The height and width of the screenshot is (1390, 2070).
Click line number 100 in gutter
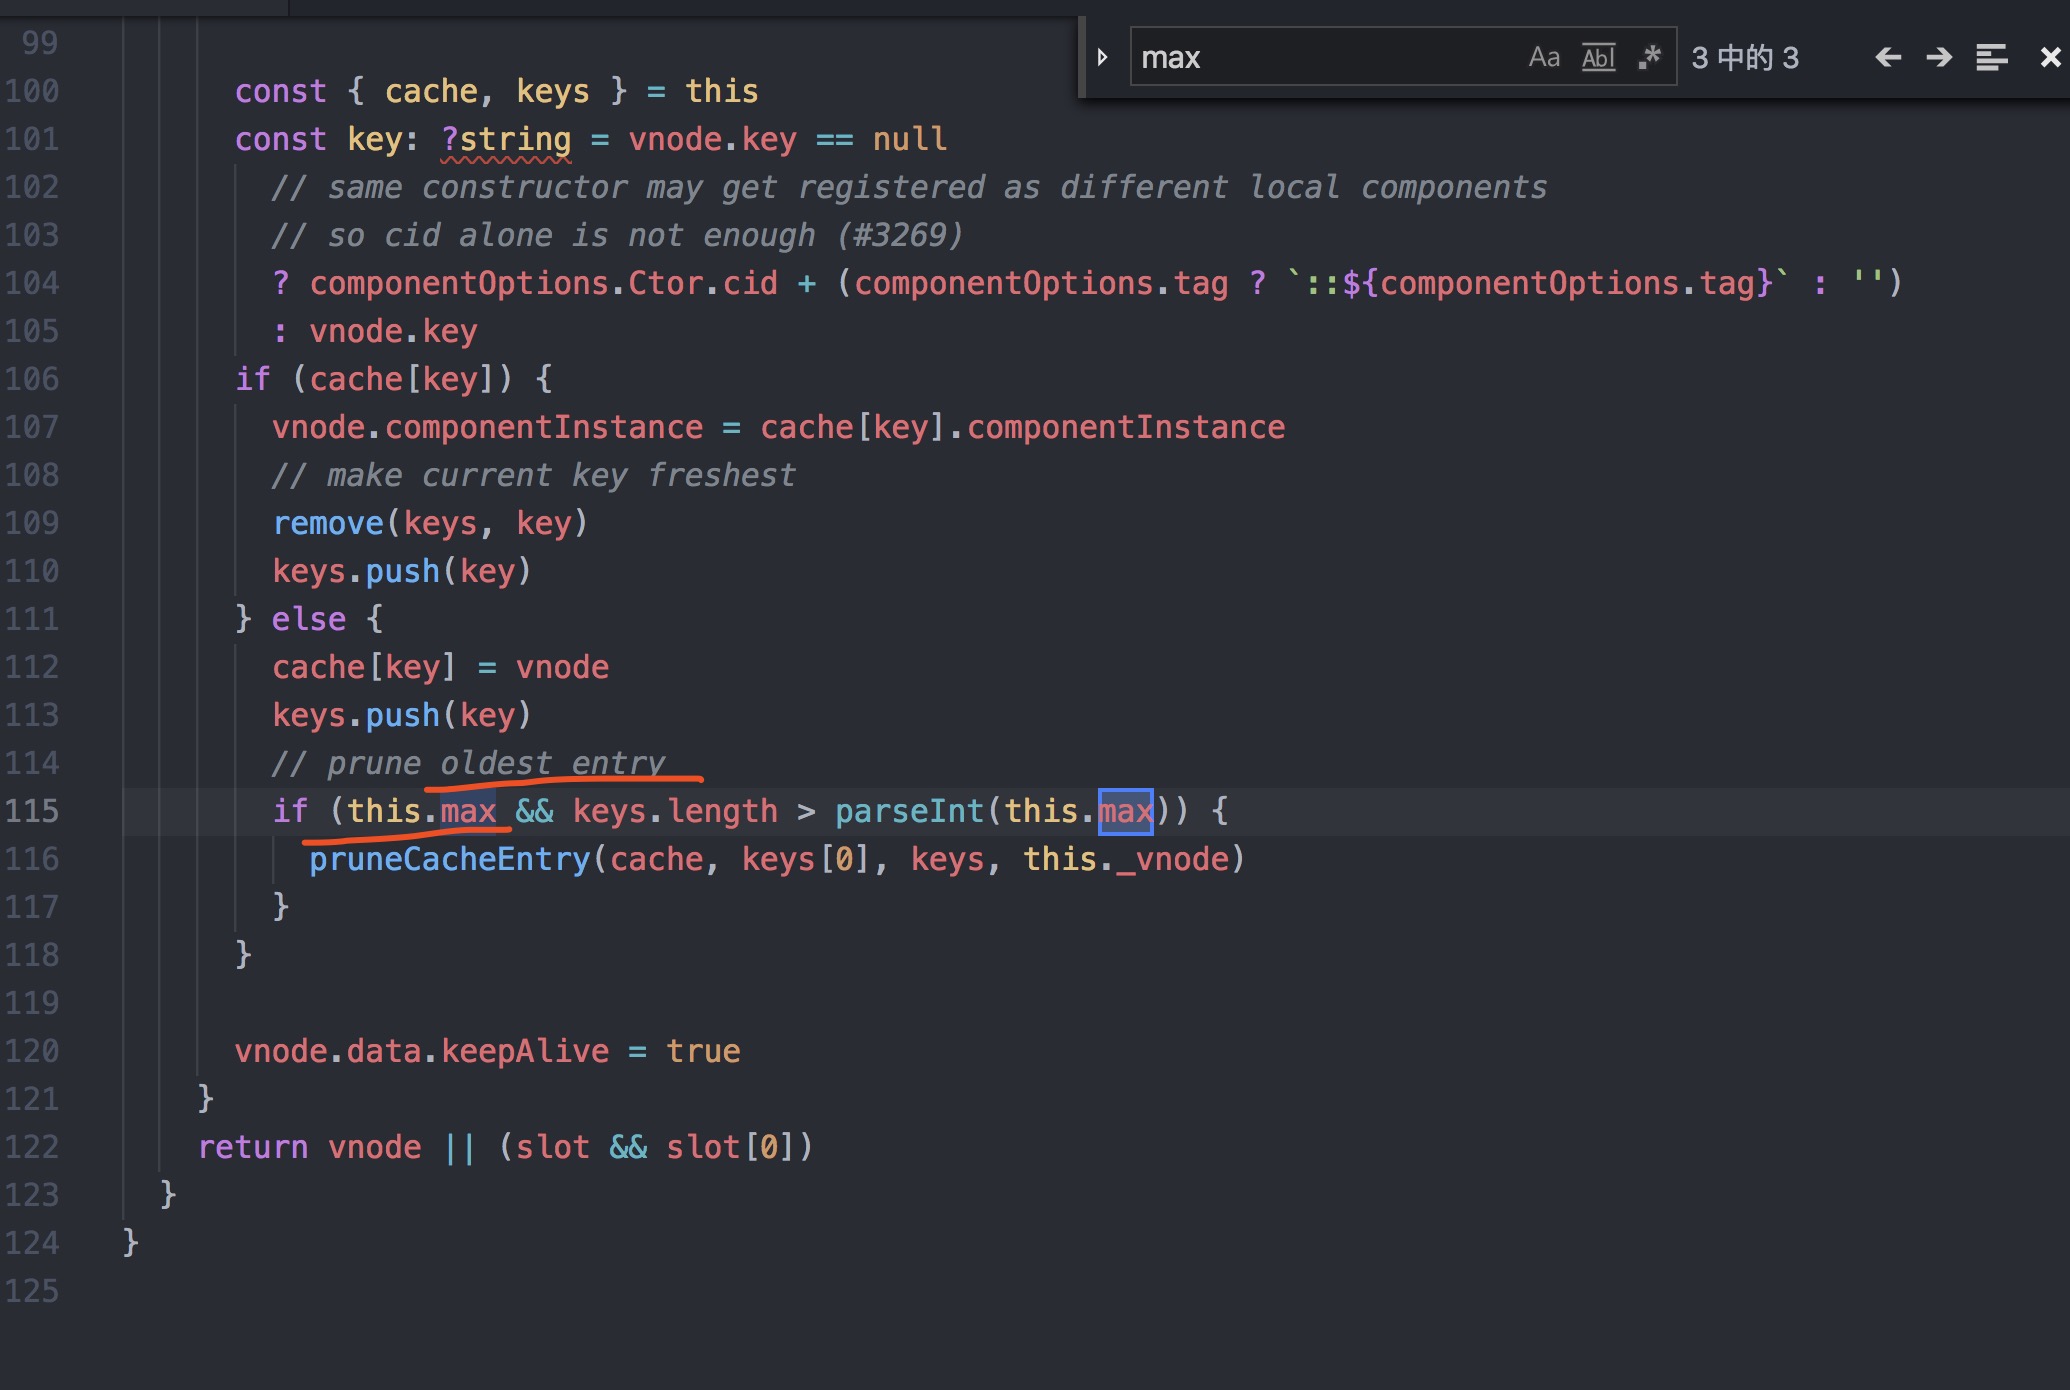tap(32, 91)
